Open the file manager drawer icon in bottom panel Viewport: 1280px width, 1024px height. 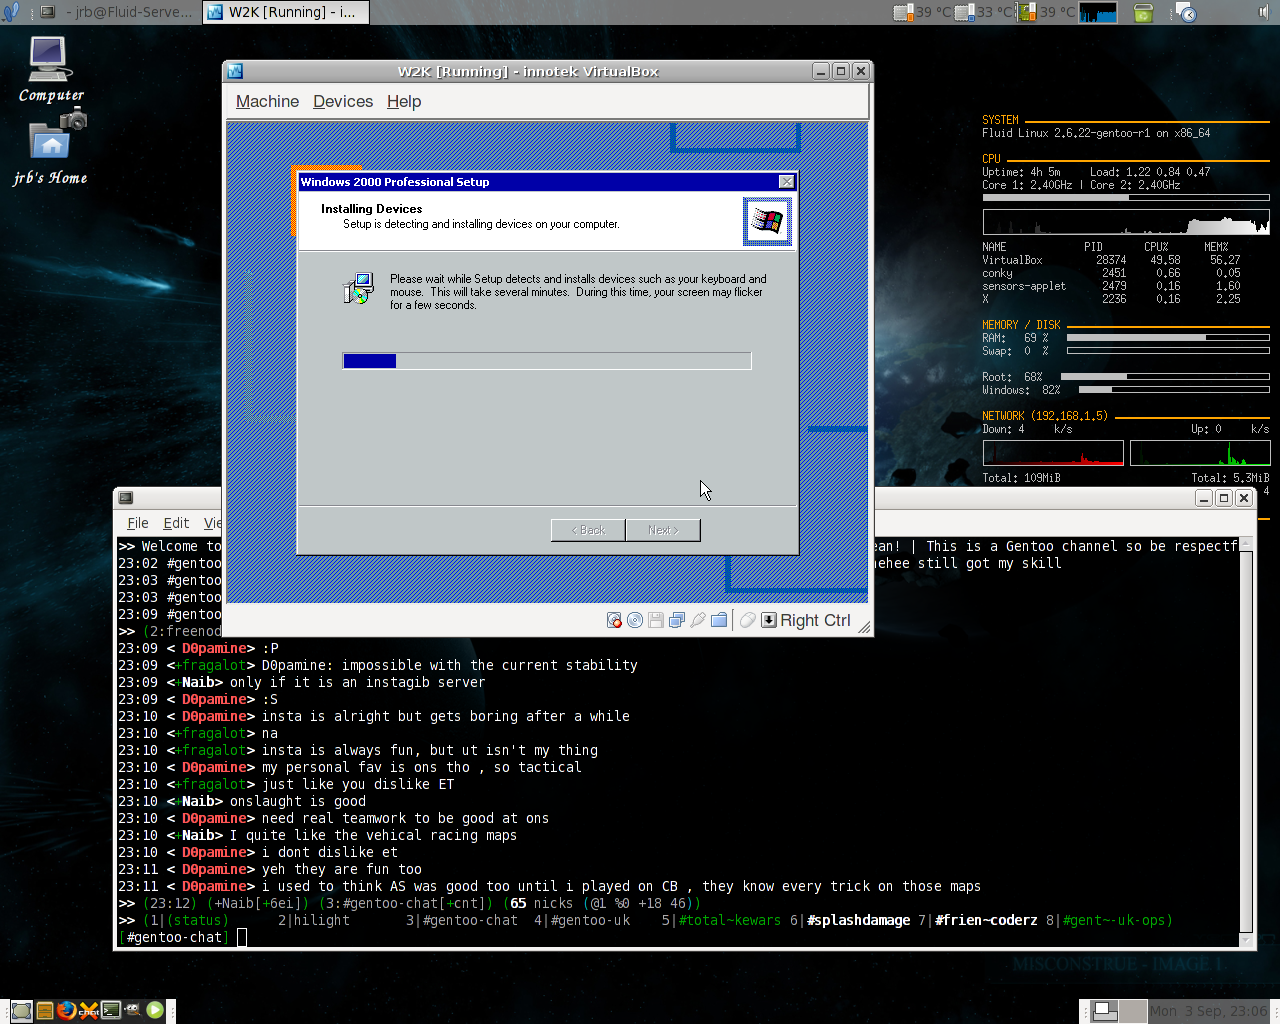[44, 1010]
